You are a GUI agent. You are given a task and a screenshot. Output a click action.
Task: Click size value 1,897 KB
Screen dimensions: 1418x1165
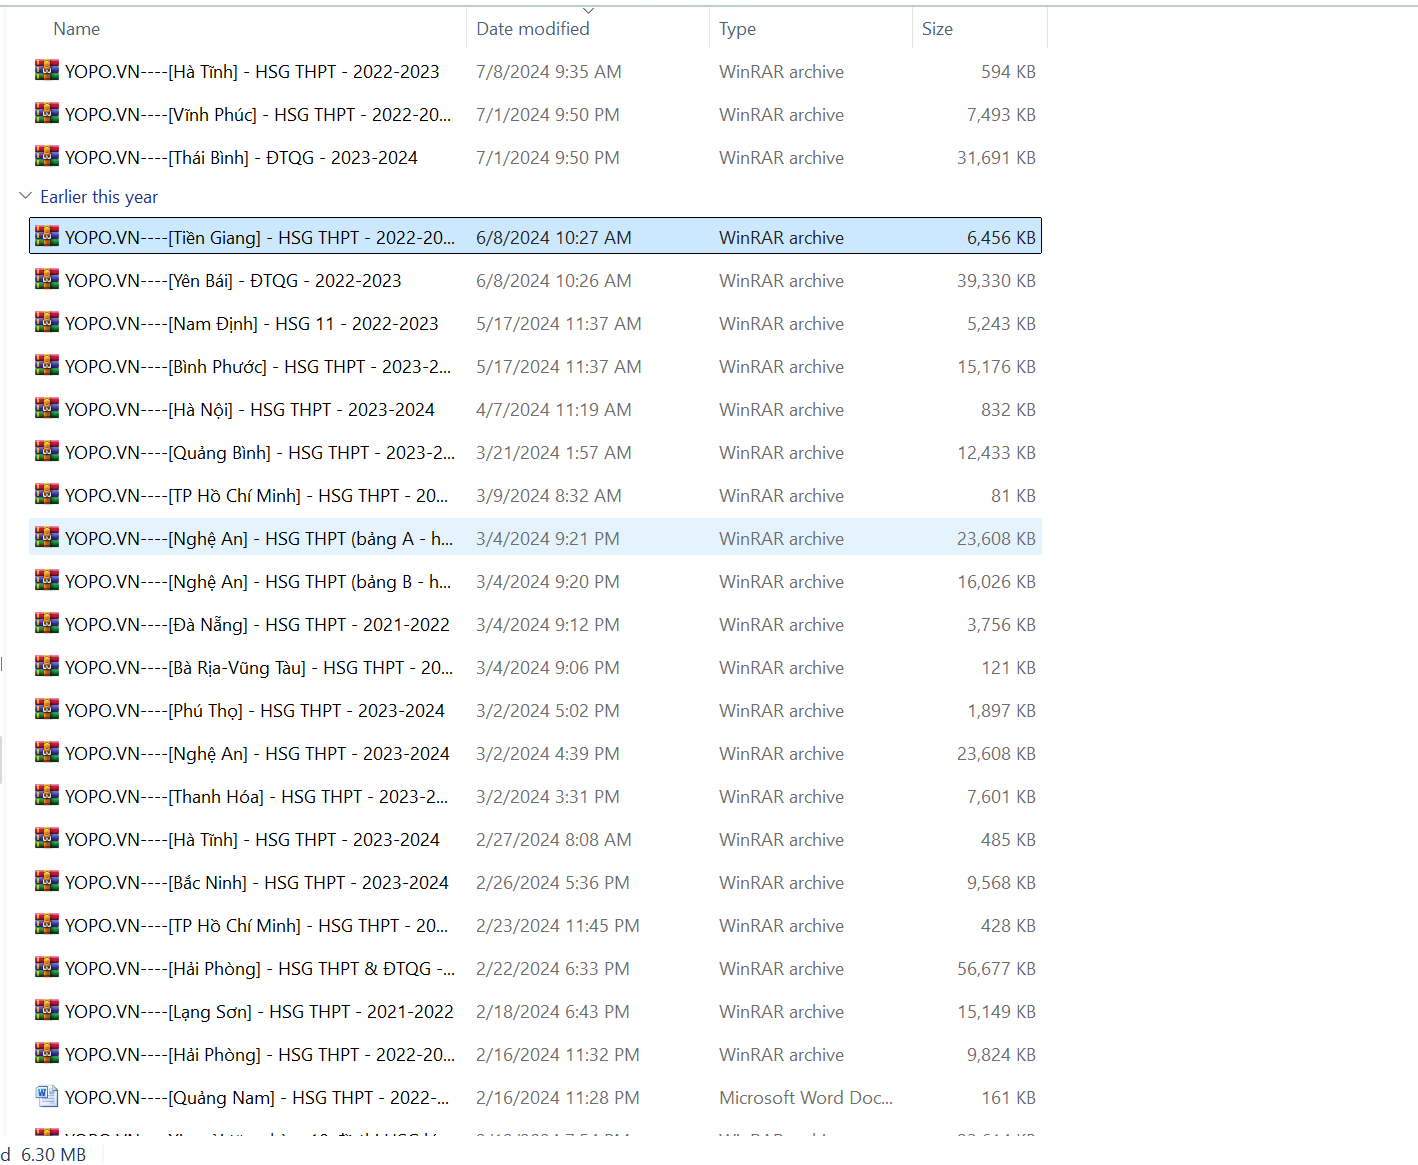(x=1001, y=711)
